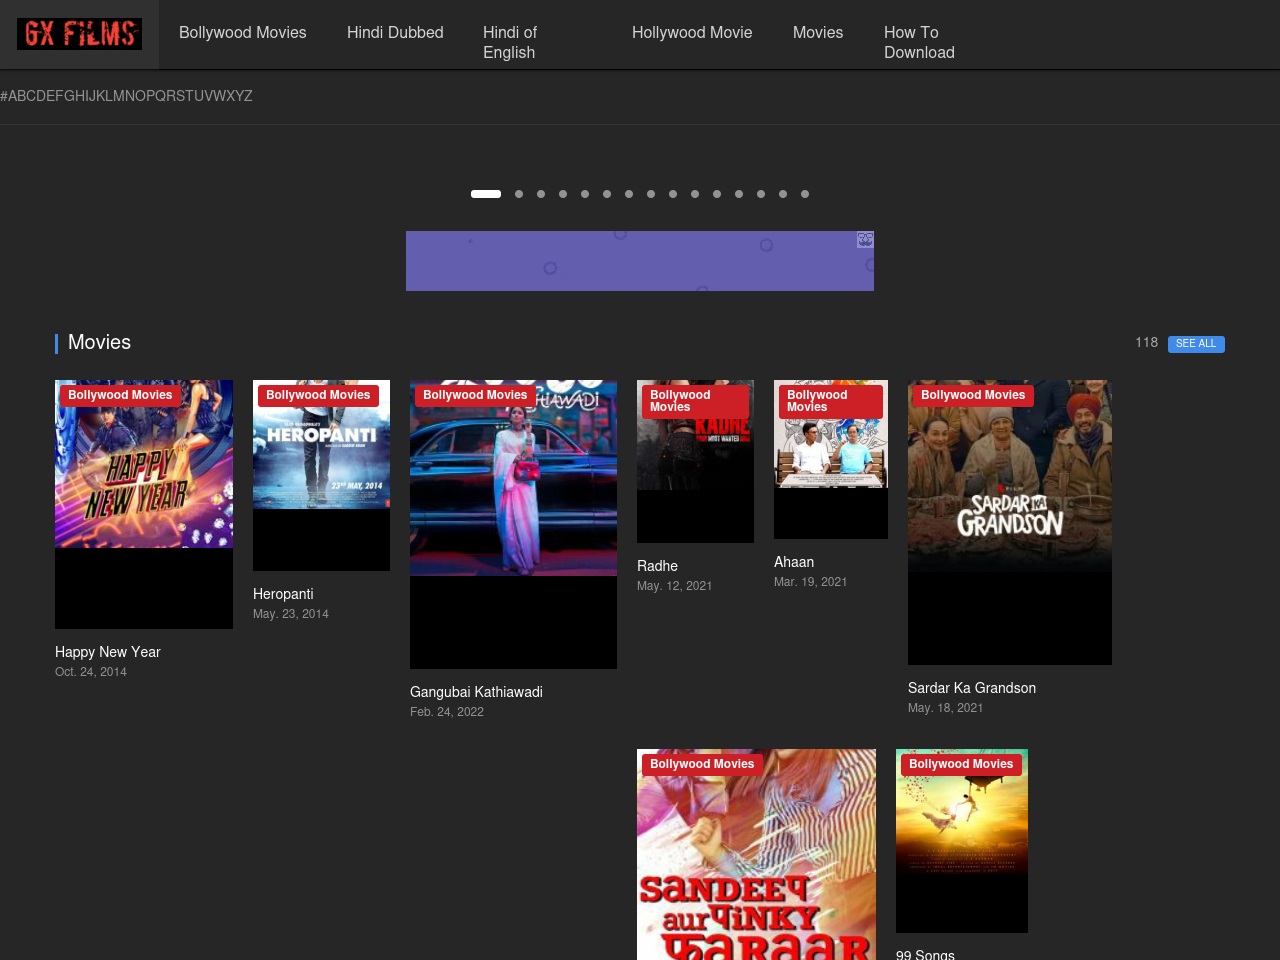Select the Movies item in top navigation
This screenshot has width=1280, height=960.
pyautogui.click(x=818, y=32)
